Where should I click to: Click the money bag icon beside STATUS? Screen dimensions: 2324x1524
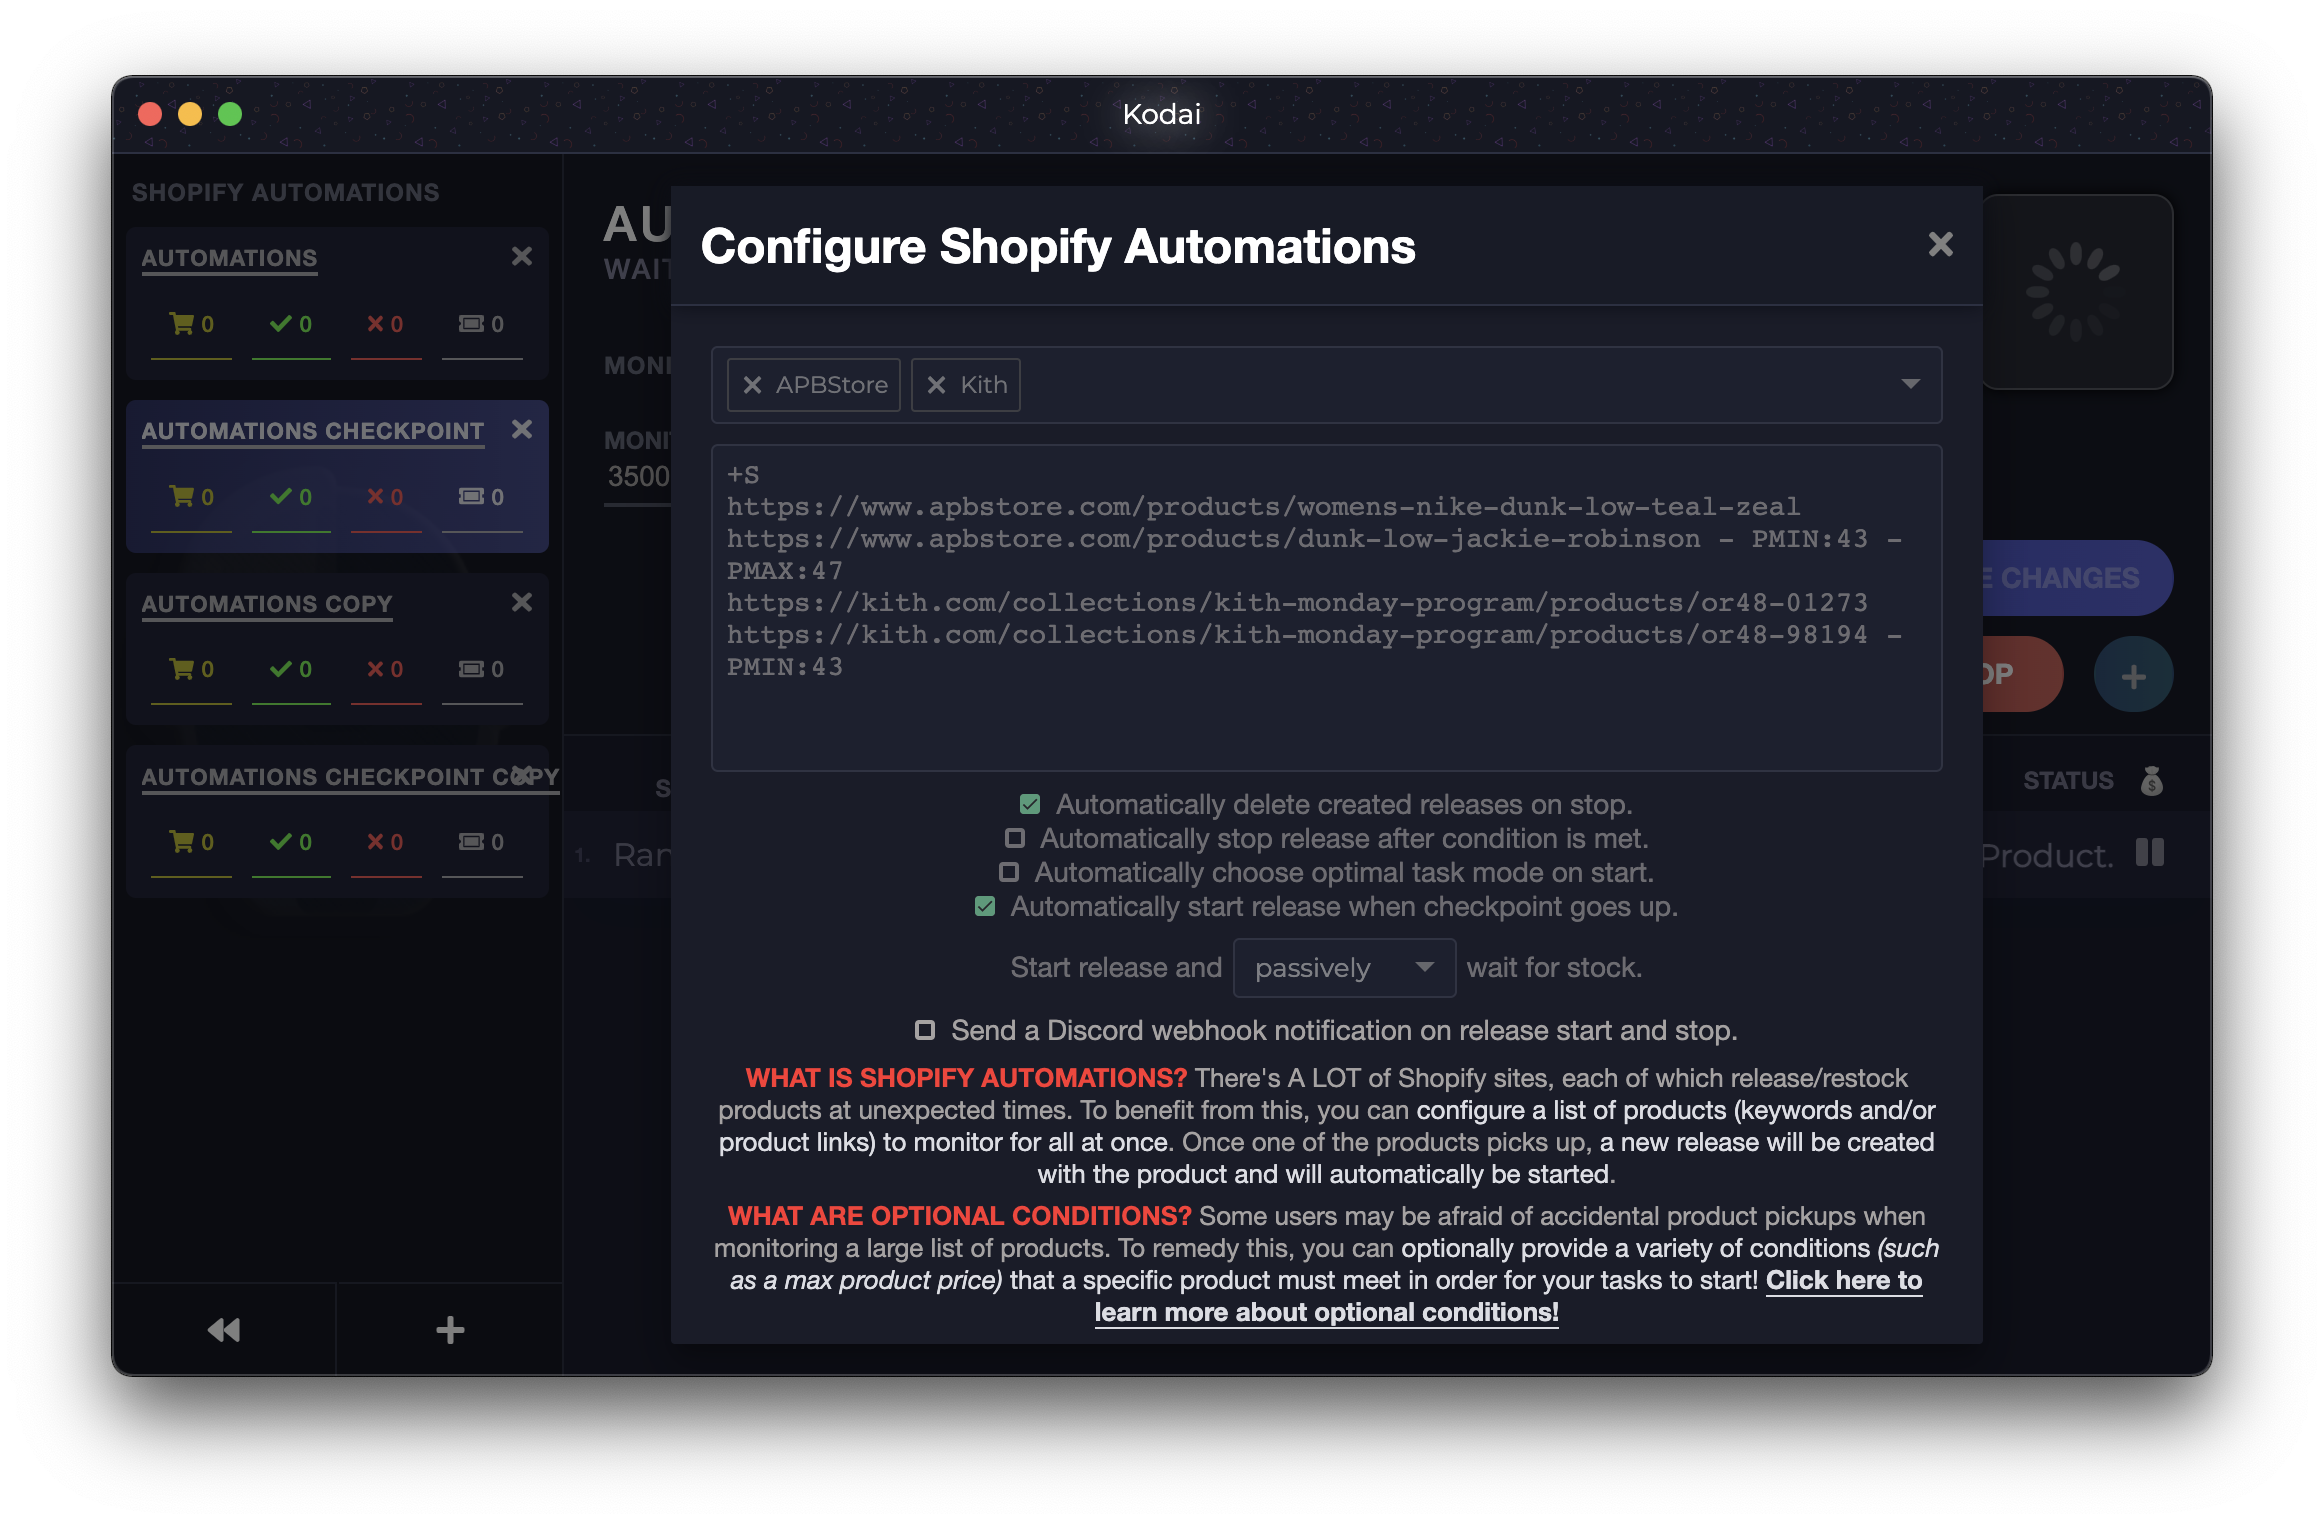(2152, 780)
